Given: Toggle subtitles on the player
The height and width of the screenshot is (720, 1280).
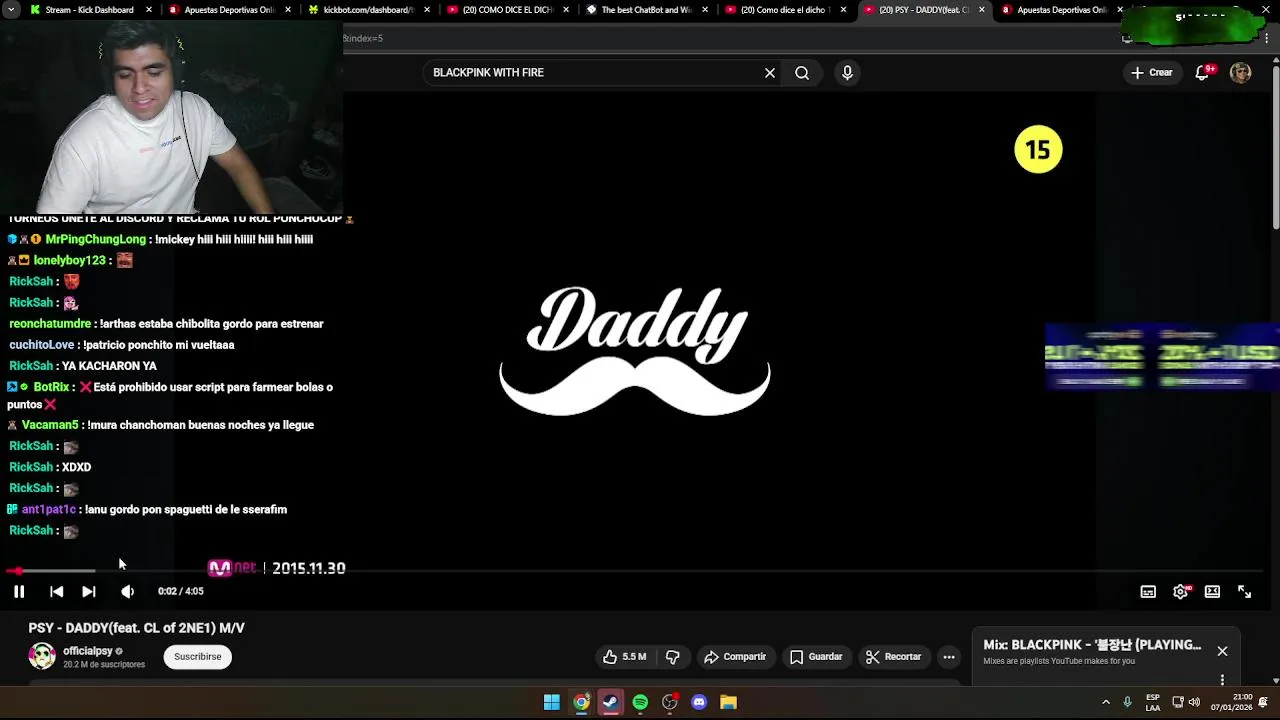Looking at the screenshot, I should point(1148,591).
